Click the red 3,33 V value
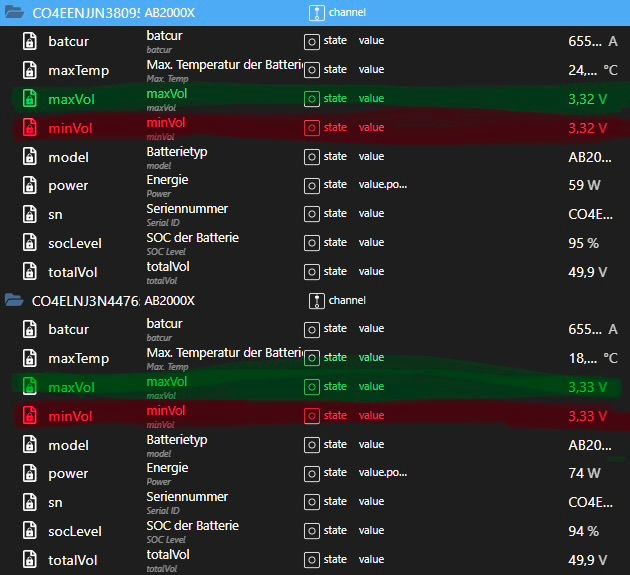 click(x=587, y=416)
